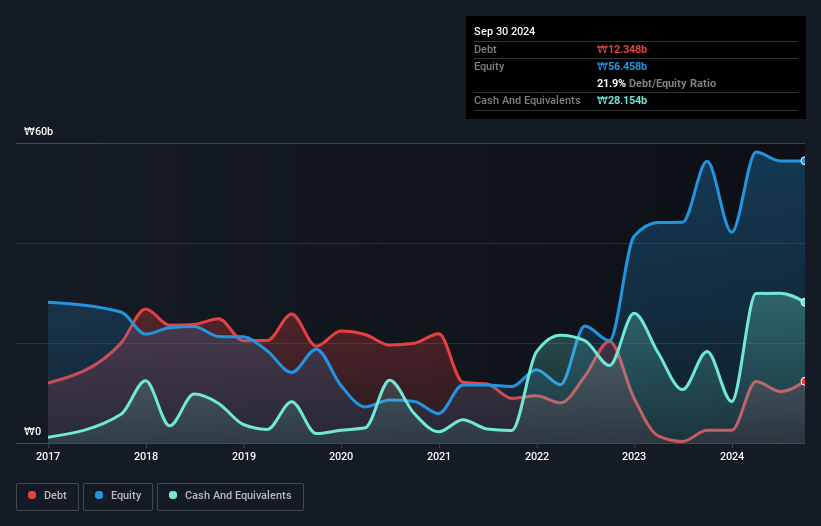The image size is (821, 526).
Task: Click the teal Cash legend dot
Action: 173,495
